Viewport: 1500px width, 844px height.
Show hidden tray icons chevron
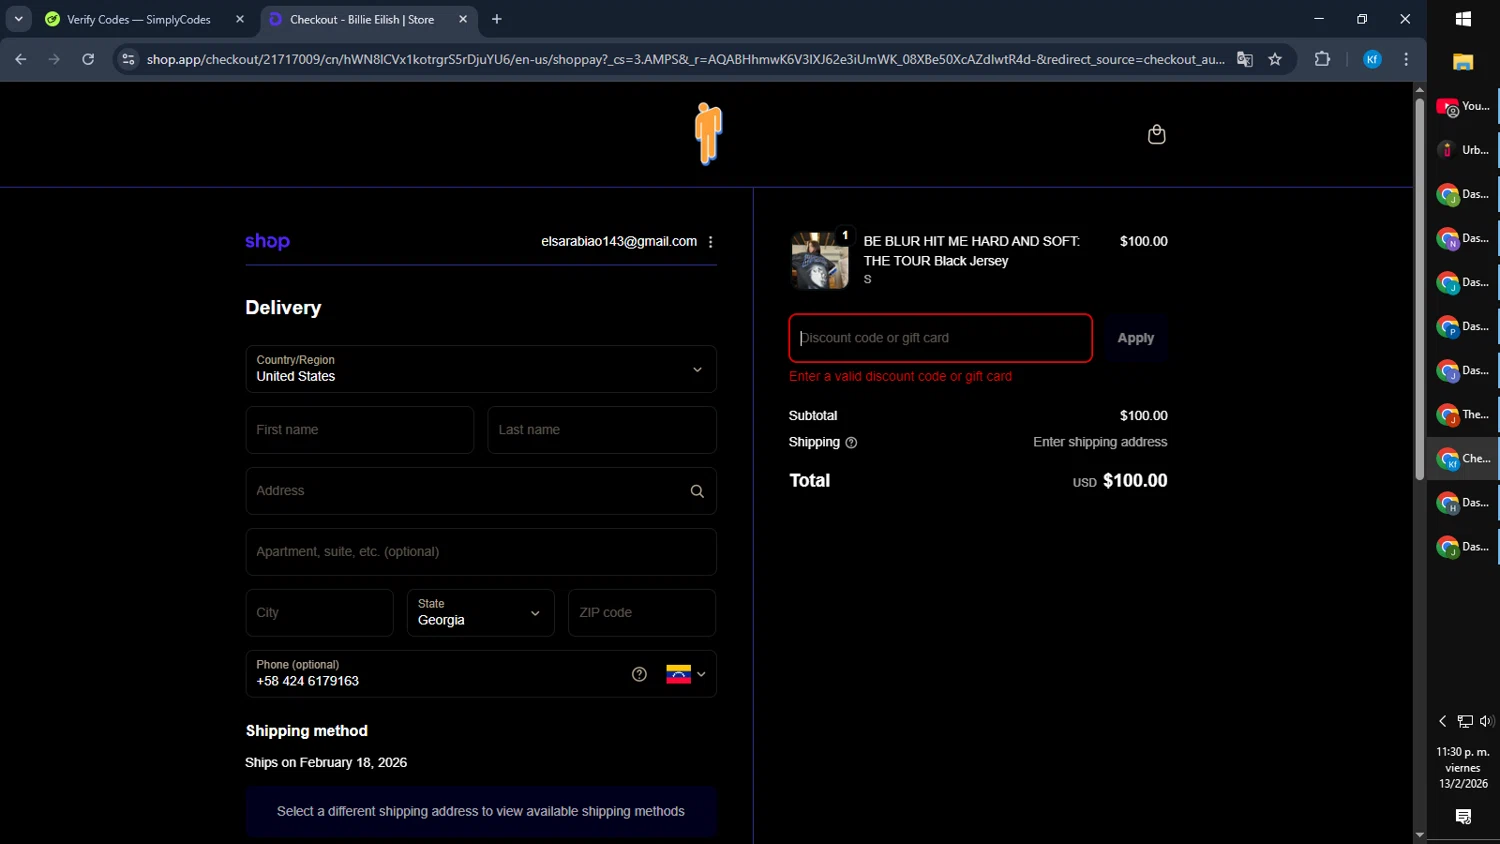(1442, 721)
